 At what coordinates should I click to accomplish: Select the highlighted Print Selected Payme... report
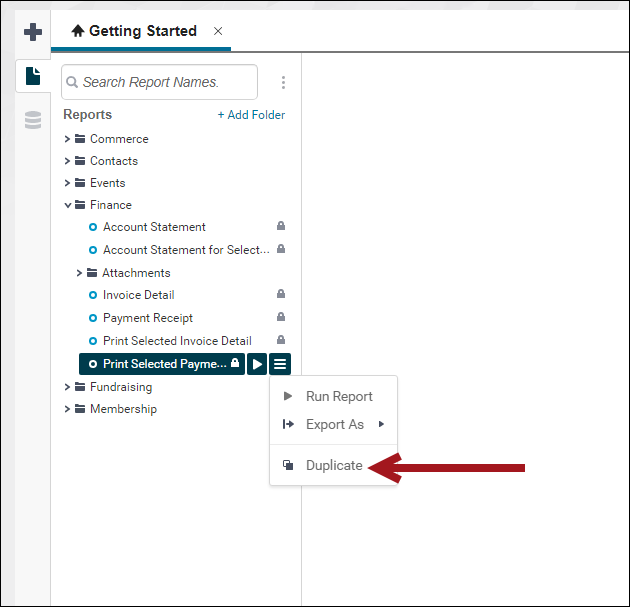point(162,364)
